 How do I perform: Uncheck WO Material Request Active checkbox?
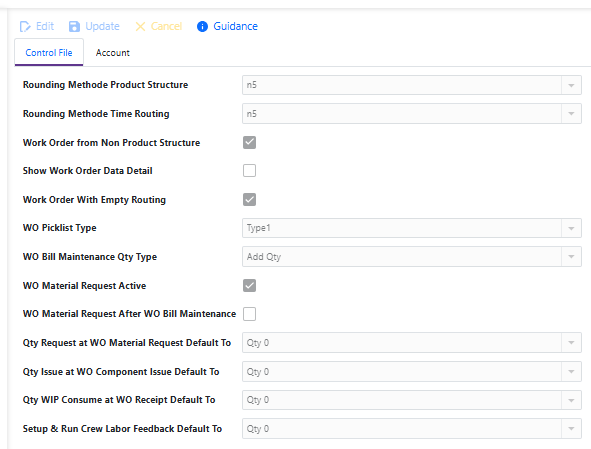250,285
